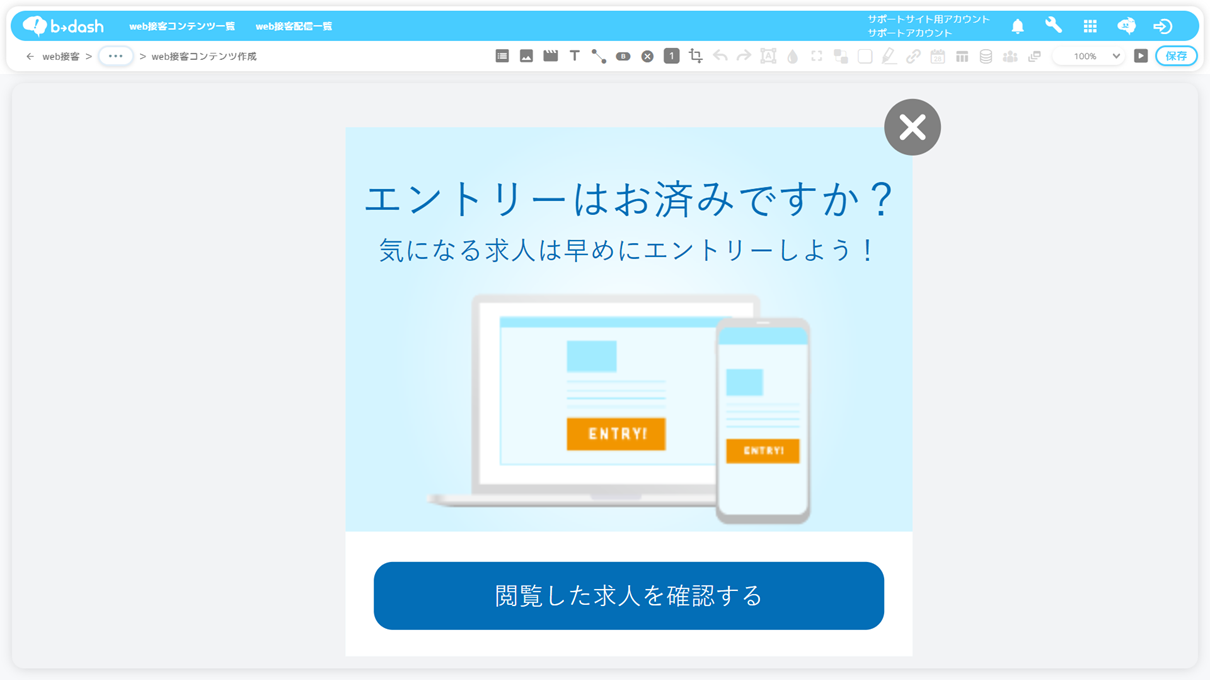Expand the breadcrumb ellipsis menu

pyautogui.click(x=116, y=56)
